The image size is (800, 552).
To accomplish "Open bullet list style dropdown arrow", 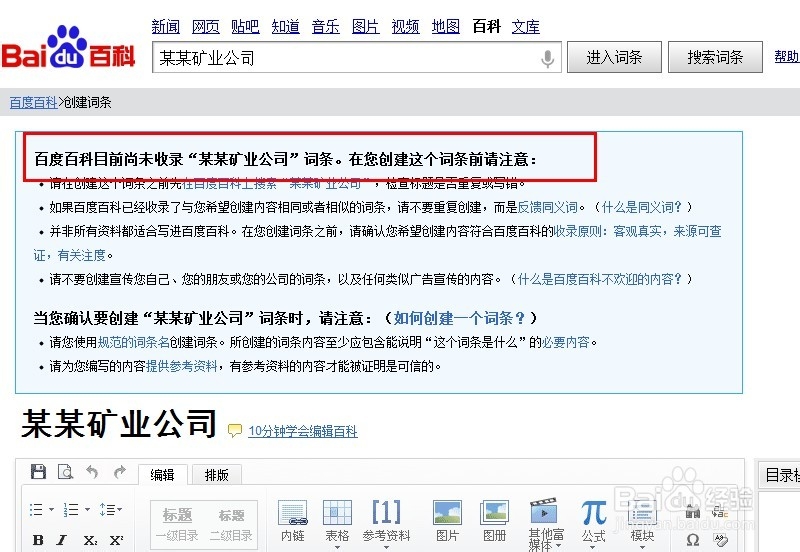I will pos(51,509).
